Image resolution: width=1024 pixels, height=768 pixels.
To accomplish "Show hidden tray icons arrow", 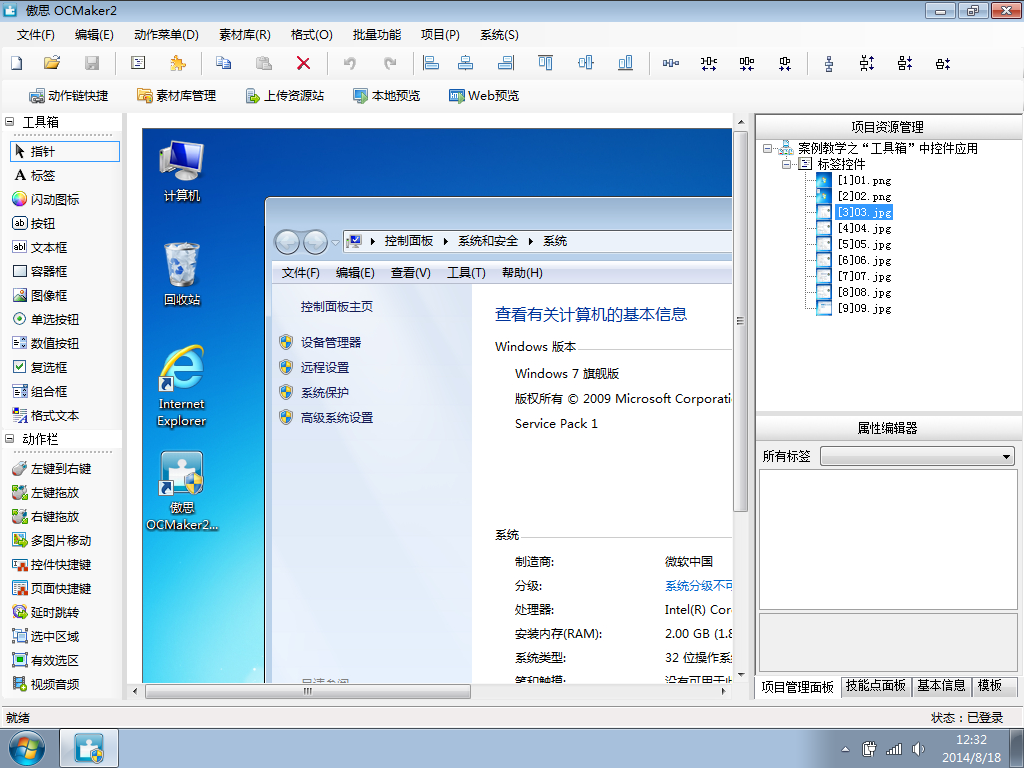I will tap(845, 750).
